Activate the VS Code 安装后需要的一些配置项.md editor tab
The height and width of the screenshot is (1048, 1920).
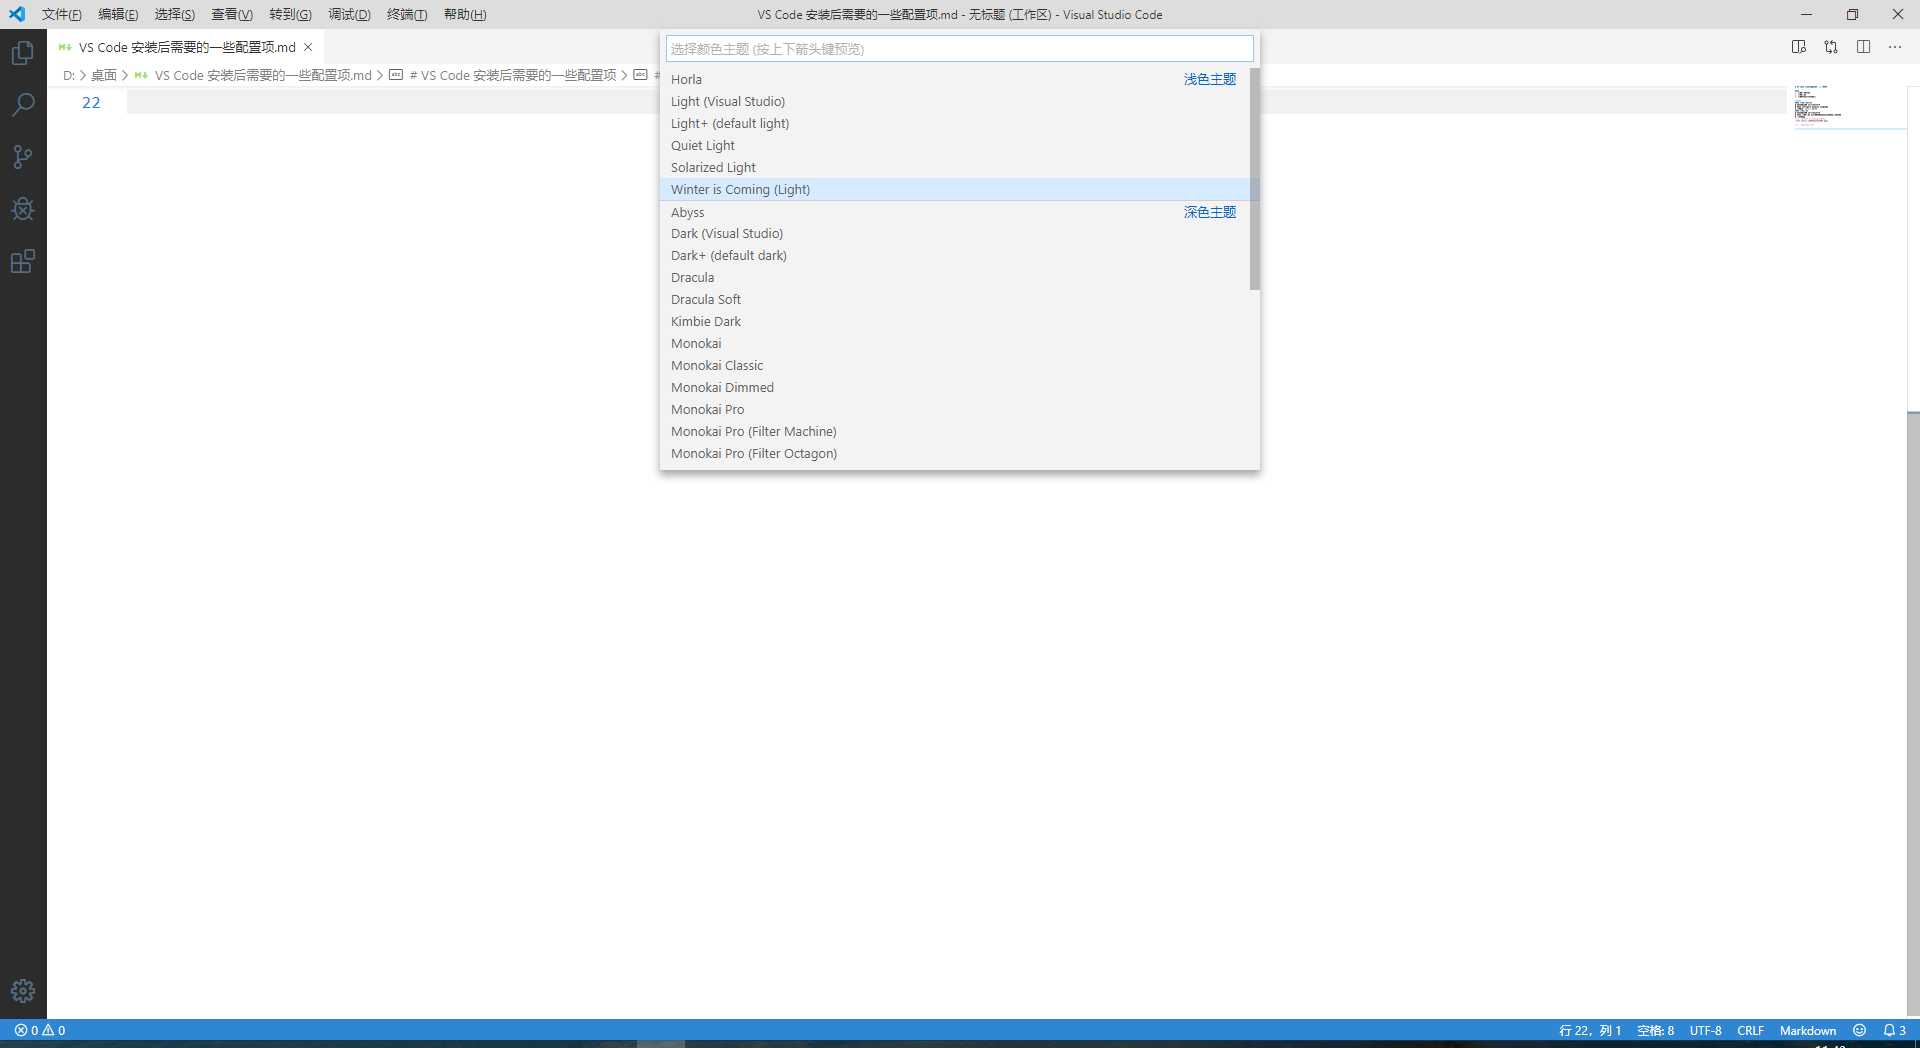(x=186, y=47)
